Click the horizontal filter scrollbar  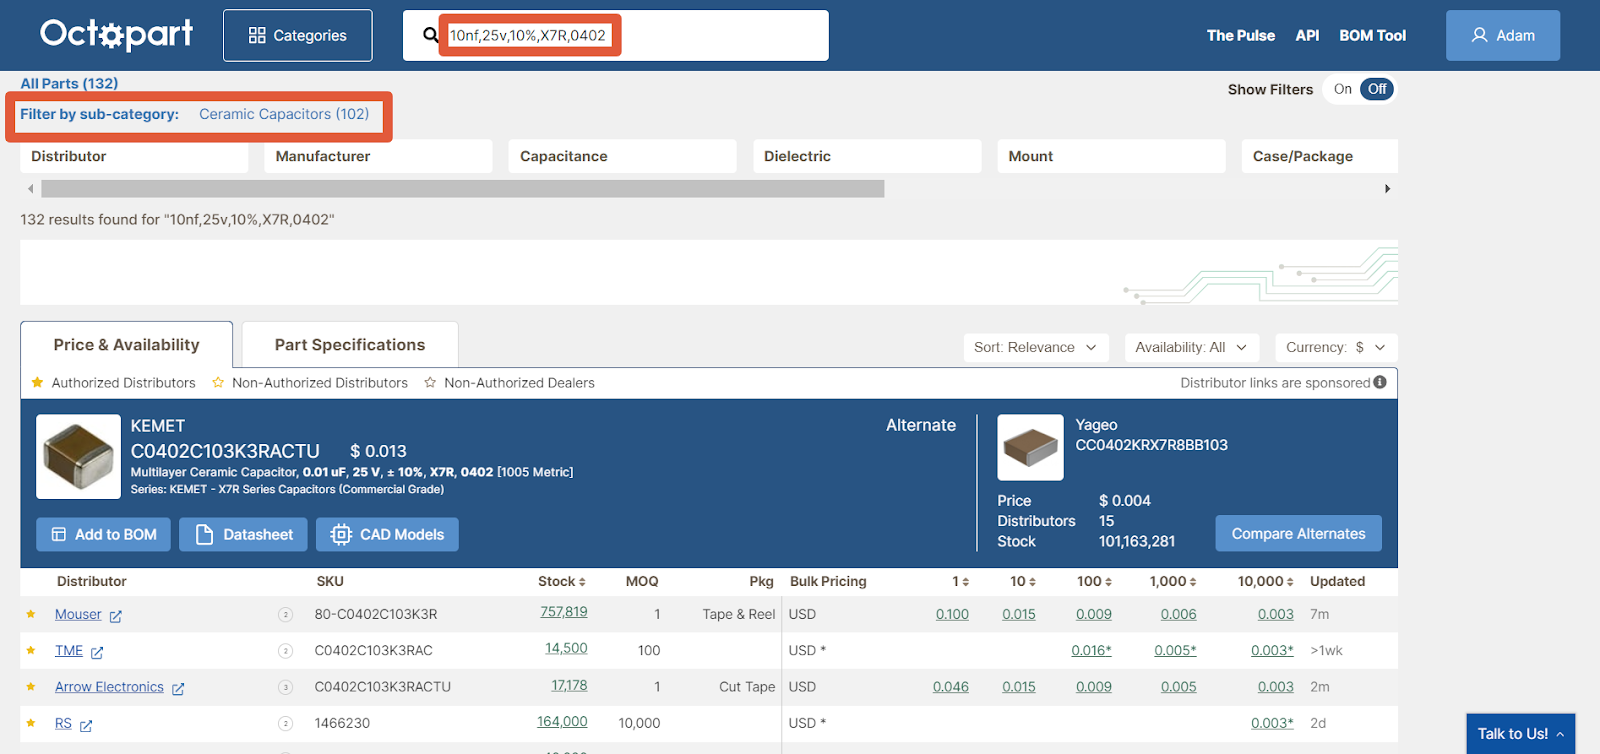point(463,188)
